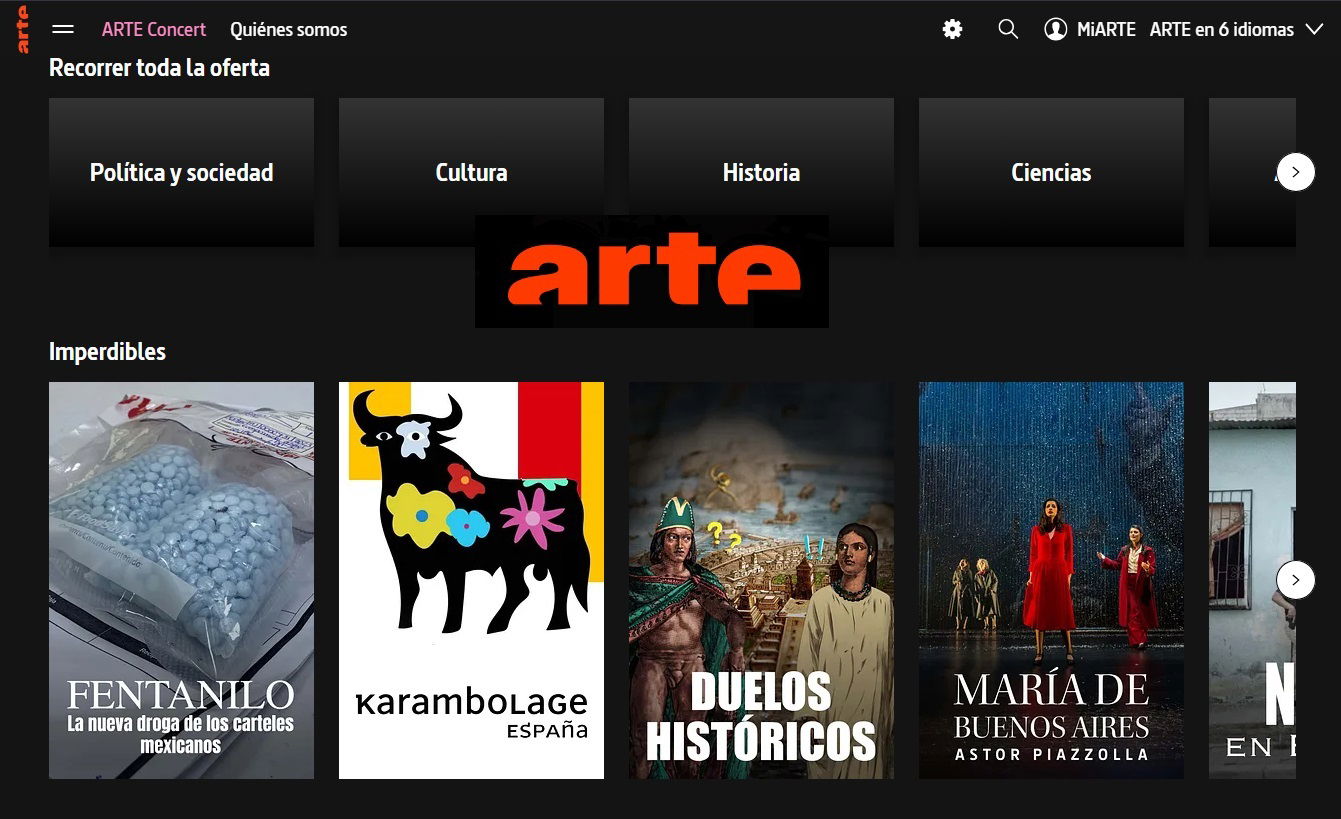This screenshot has height=819, width=1341.
Task: Open the Karambolage España thumbnail
Action: point(471,580)
